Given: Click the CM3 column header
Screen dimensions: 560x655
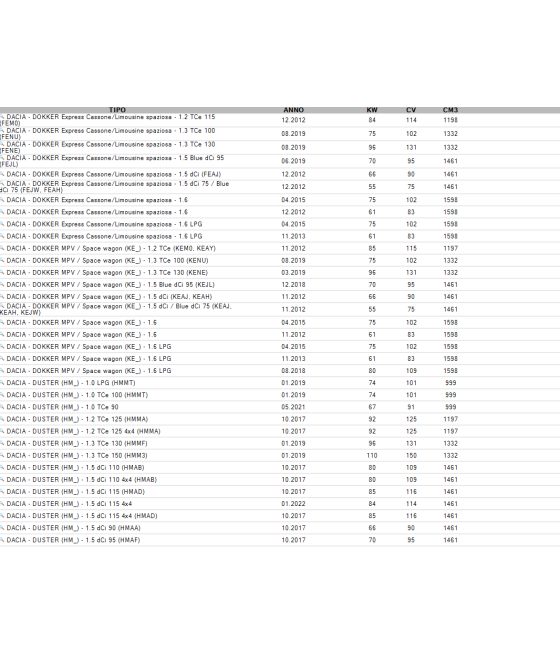Looking at the screenshot, I should pyautogui.click(x=450, y=110).
